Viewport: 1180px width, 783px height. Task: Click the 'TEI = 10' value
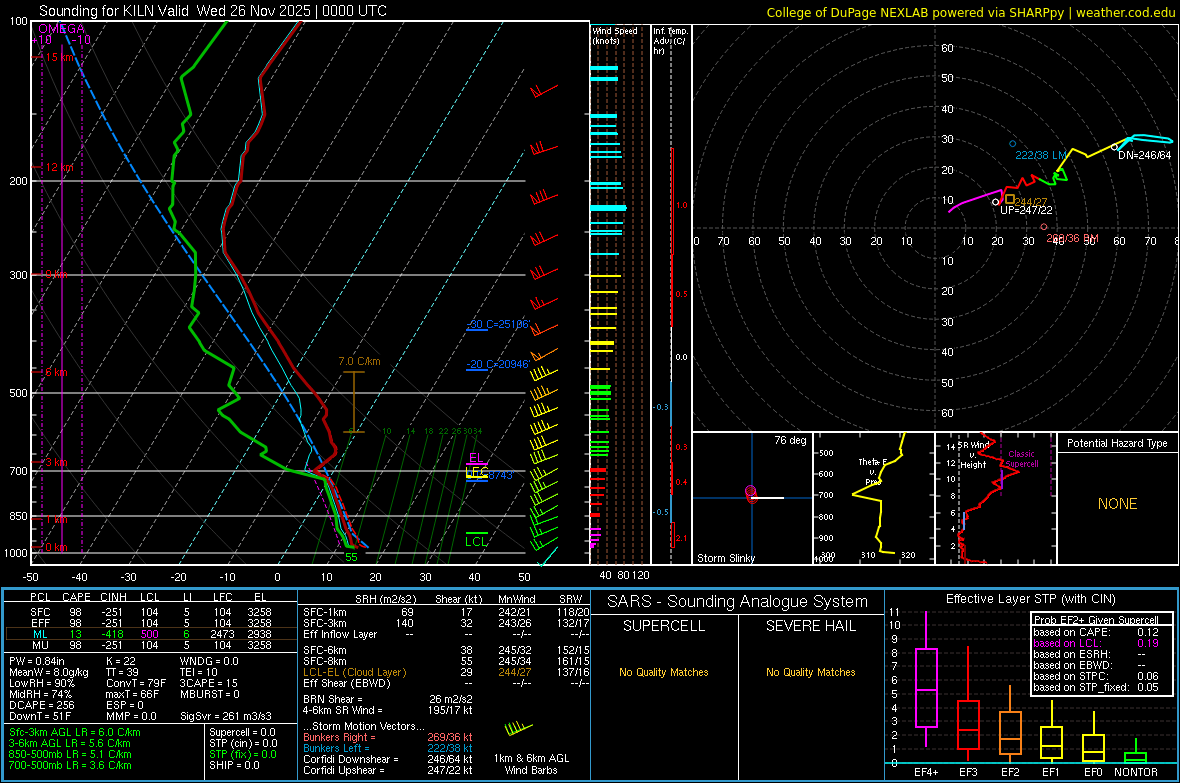click(x=199, y=672)
